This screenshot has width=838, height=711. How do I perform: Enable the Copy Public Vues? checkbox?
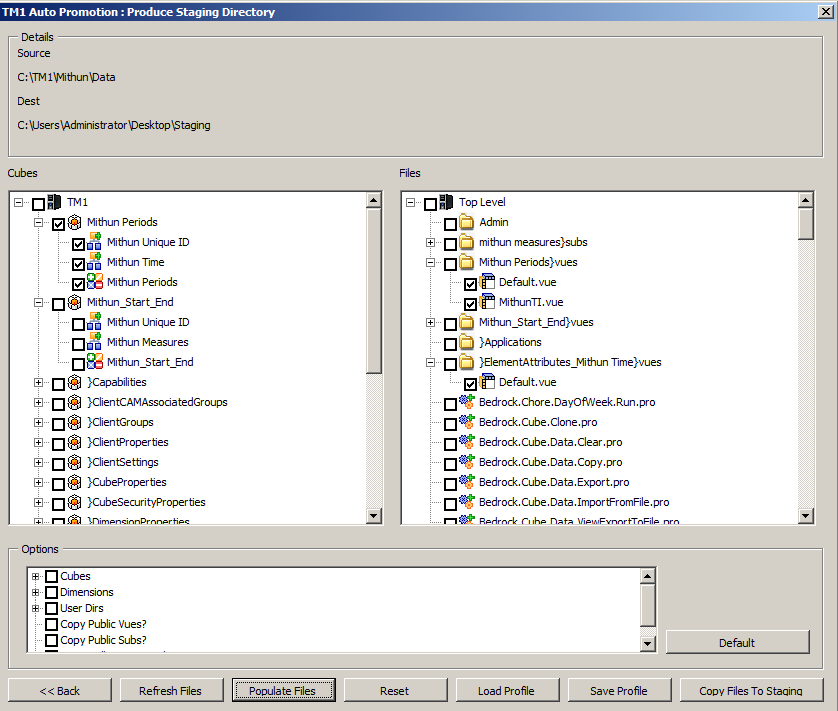click(52, 624)
